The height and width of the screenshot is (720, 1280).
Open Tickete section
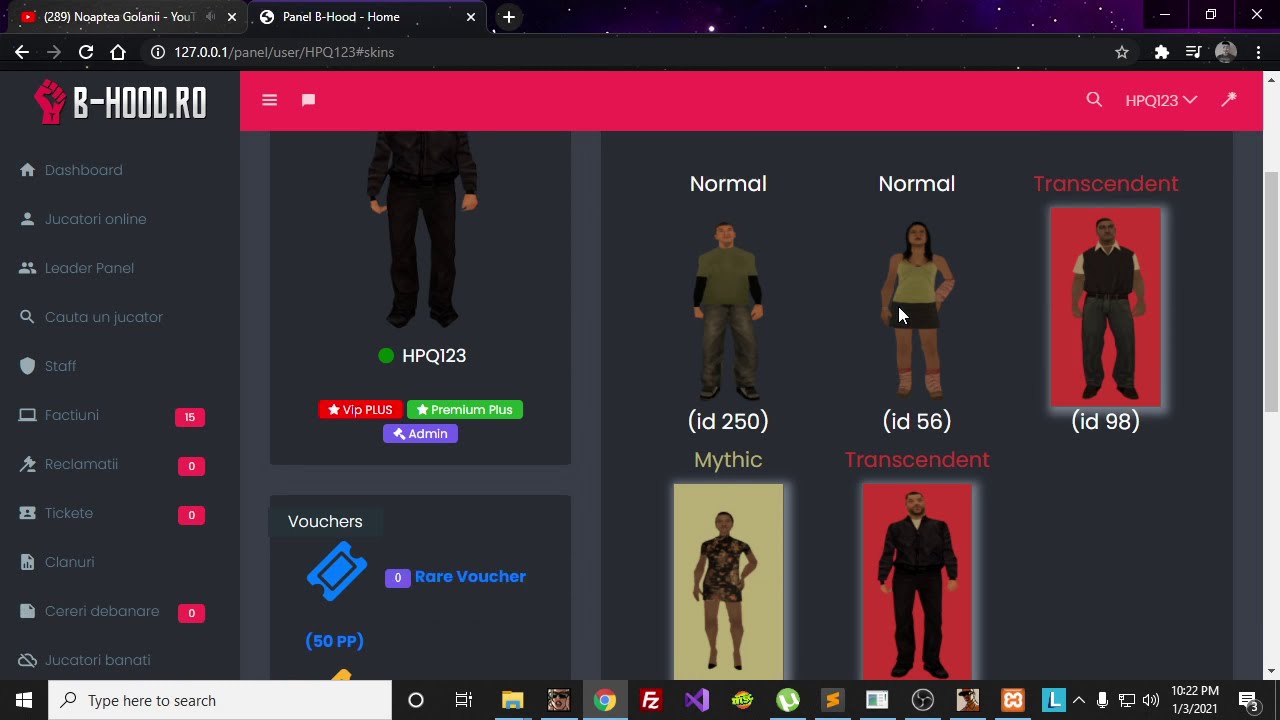coord(68,513)
